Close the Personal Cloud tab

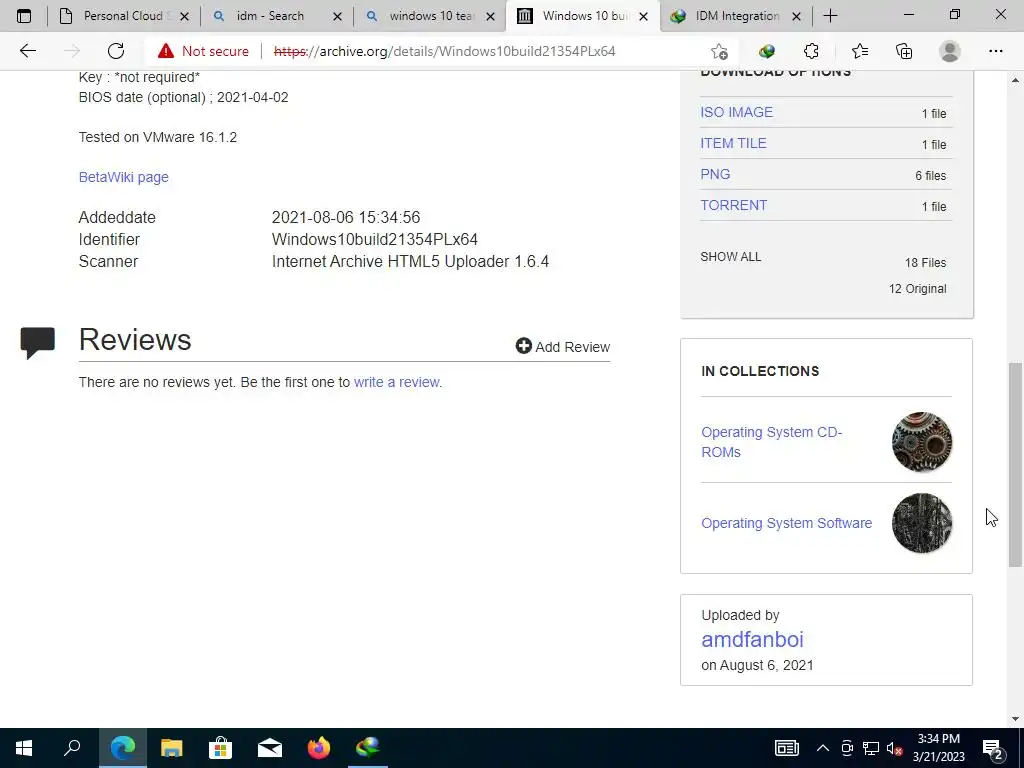[x=184, y=17]
